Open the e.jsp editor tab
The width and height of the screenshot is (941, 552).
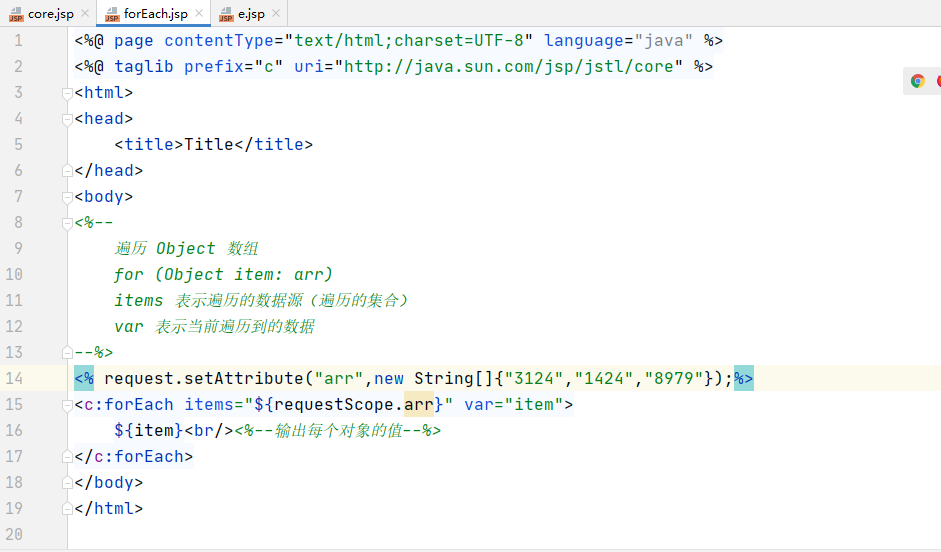[251, 13]
